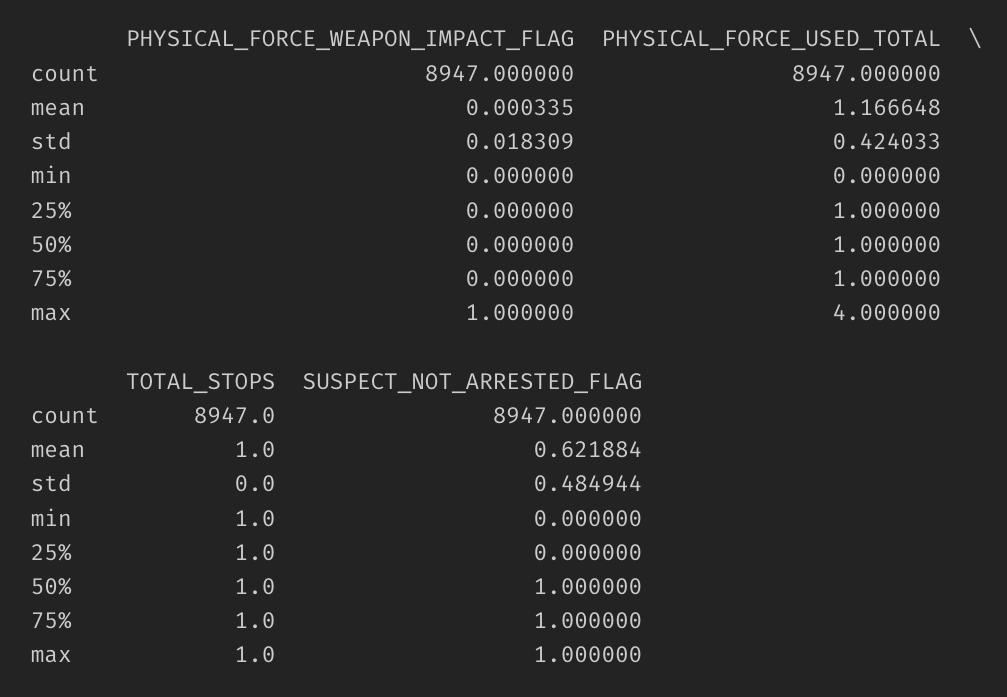Click the mean value 1.166648

coord(886,108)
